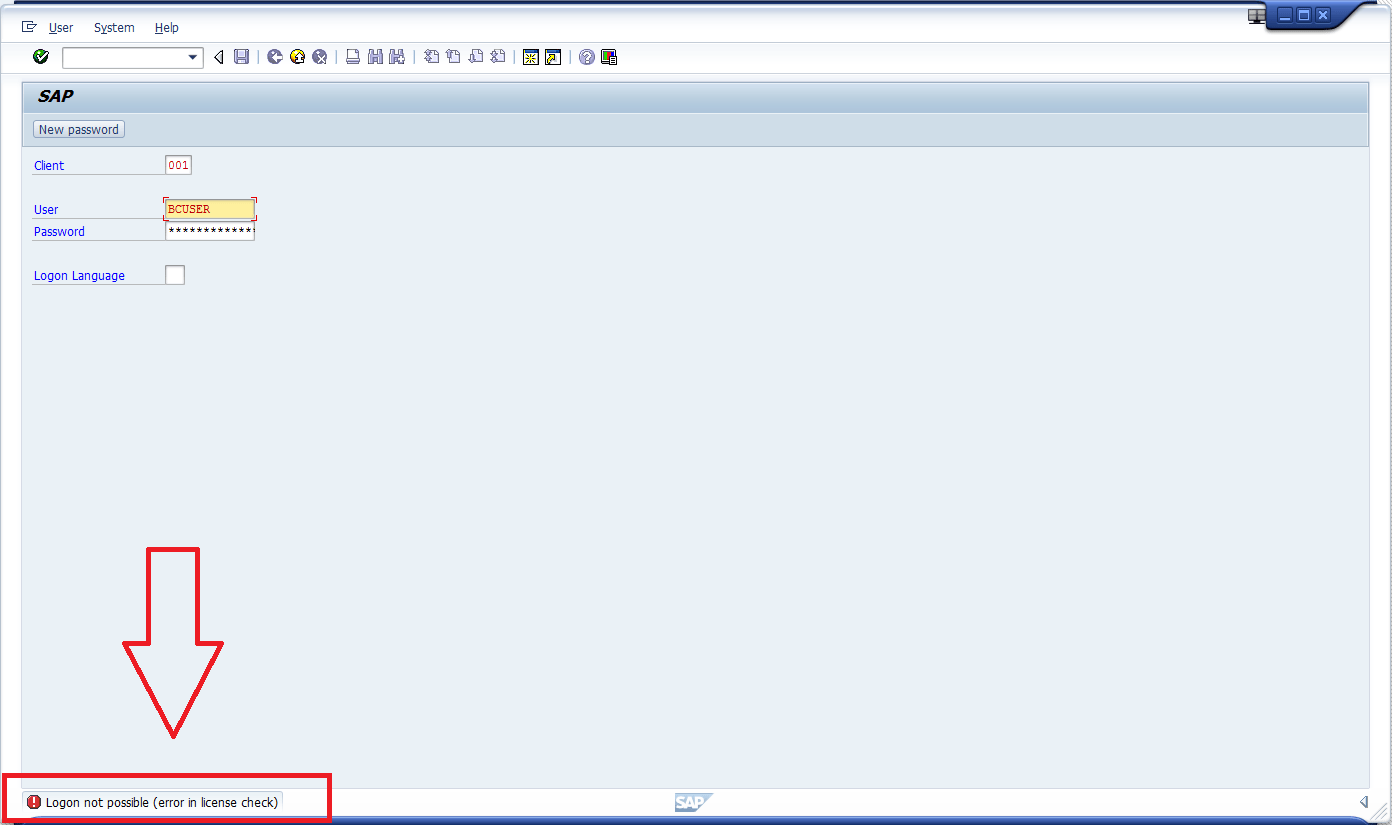Viewport: 1392px width, 825px height.
Task: Click the Logon Language label
Action: point(79,276)
